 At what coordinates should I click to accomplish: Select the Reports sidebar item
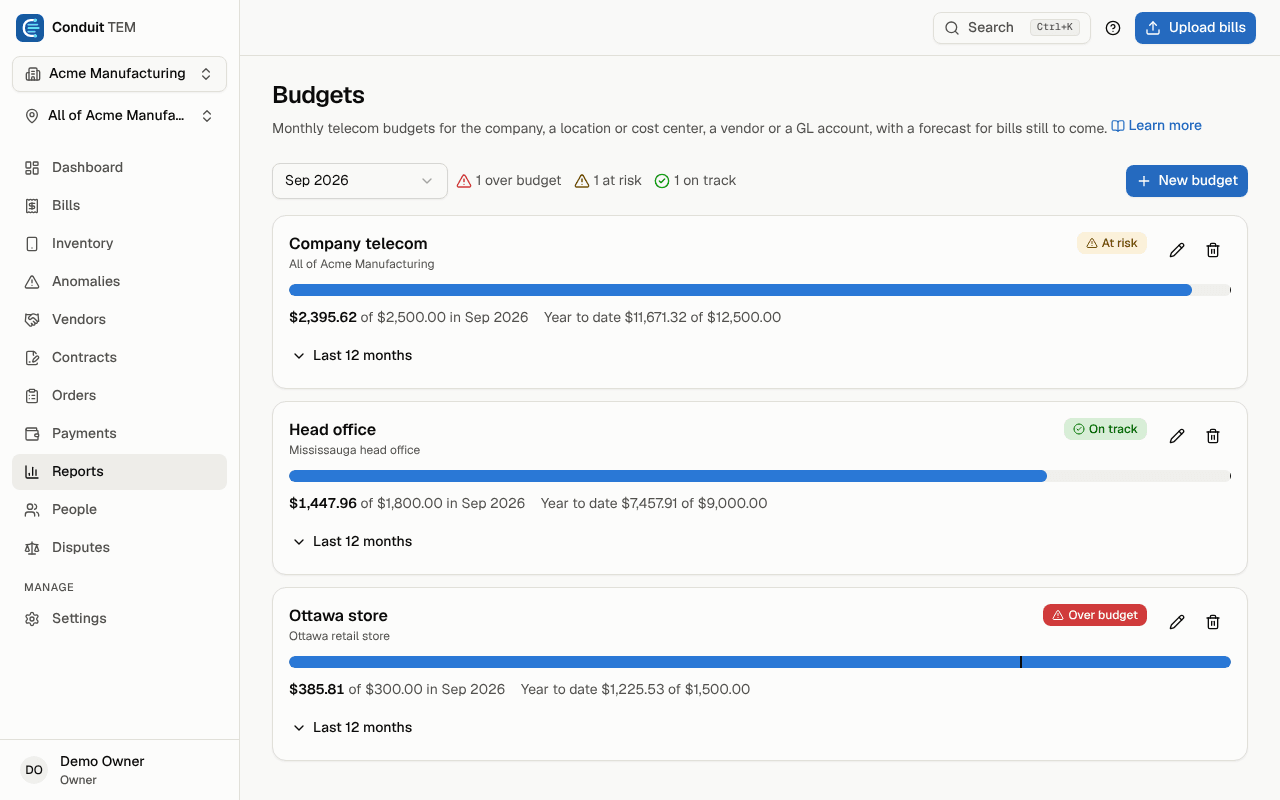(119, 472)
